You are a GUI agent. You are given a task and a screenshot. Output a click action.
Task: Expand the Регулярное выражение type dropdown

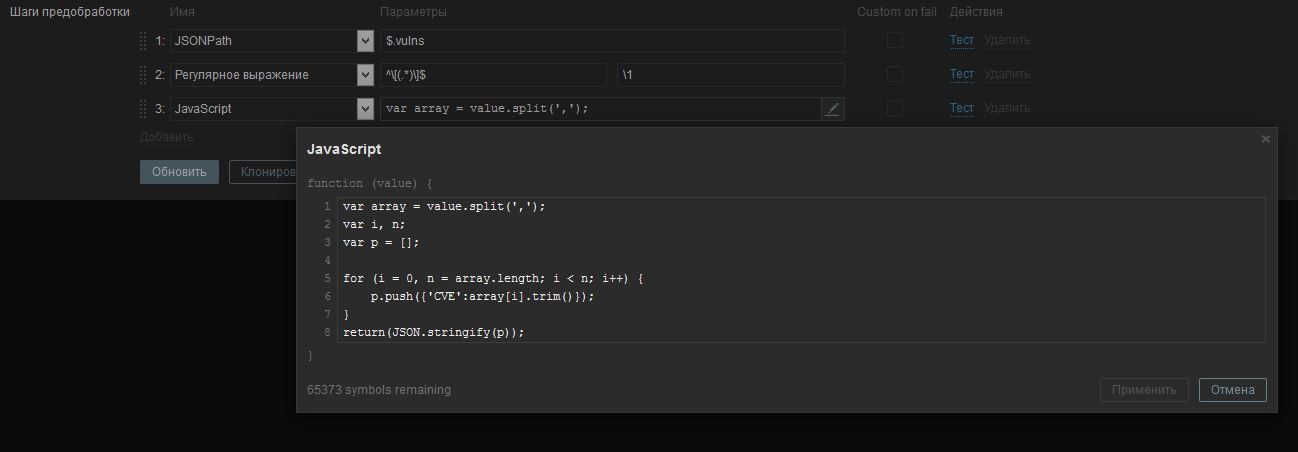pyautogui.click(x=365, y=75)
